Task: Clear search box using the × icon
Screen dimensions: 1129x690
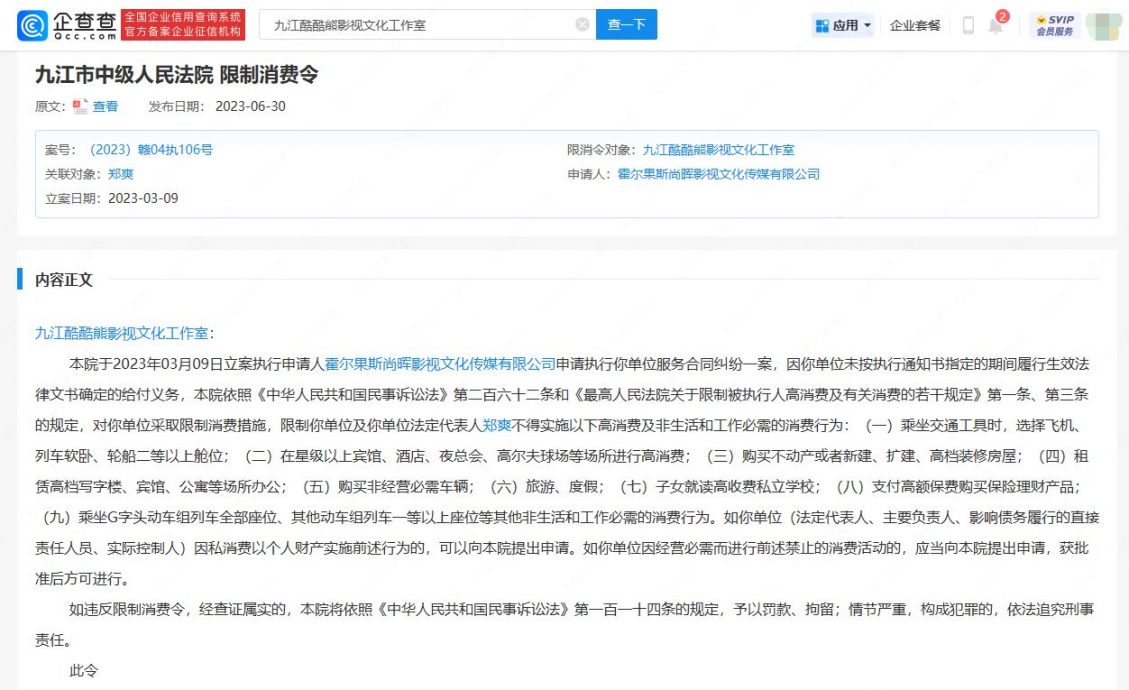Action: pyautogui.click(x=581, y=25)
